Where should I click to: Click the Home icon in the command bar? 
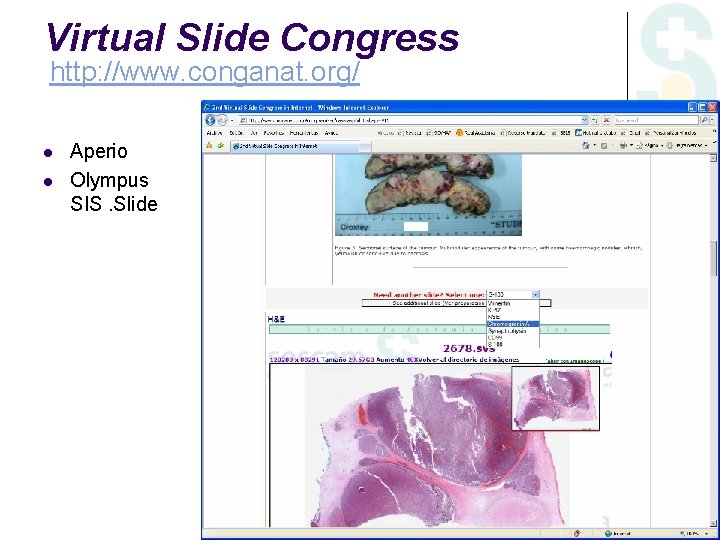point(585,146)
